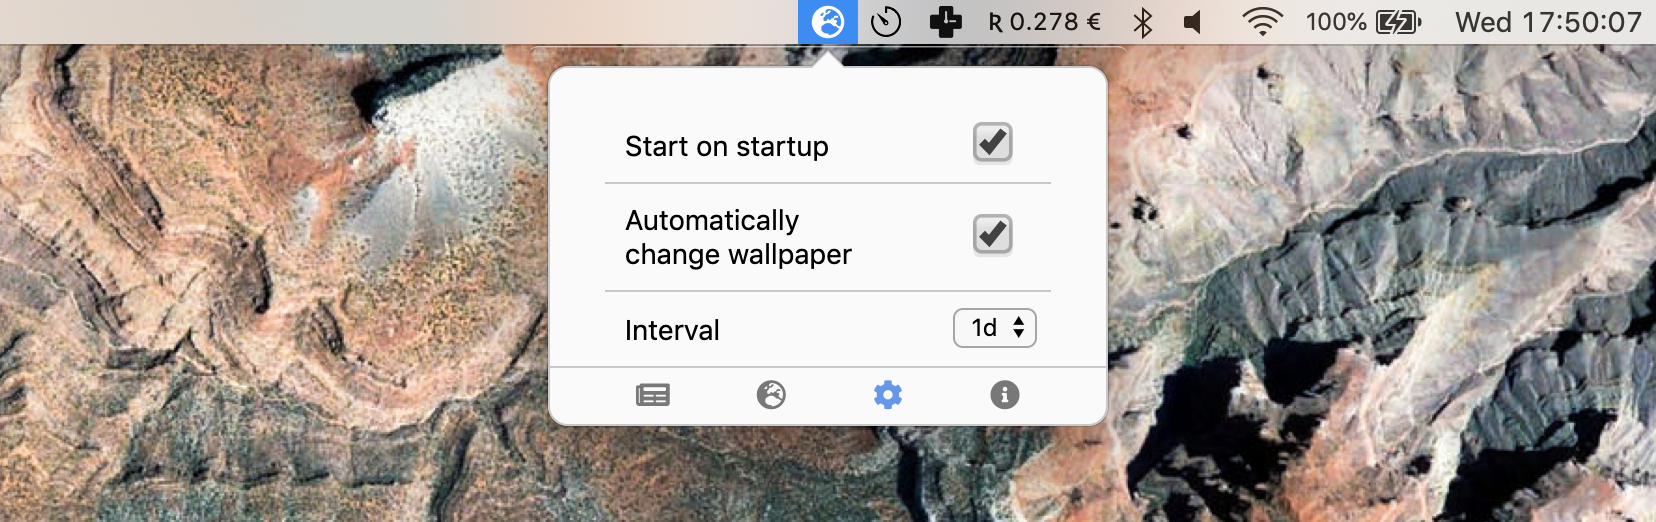
Task: Click the Automatically change wallpaper label
Action: click(738, 237)
